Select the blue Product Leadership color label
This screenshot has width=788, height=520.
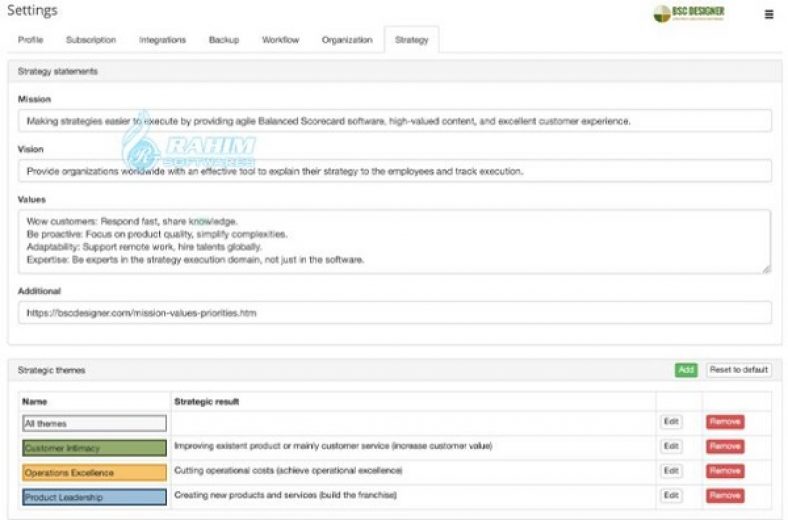pos(94,496)
